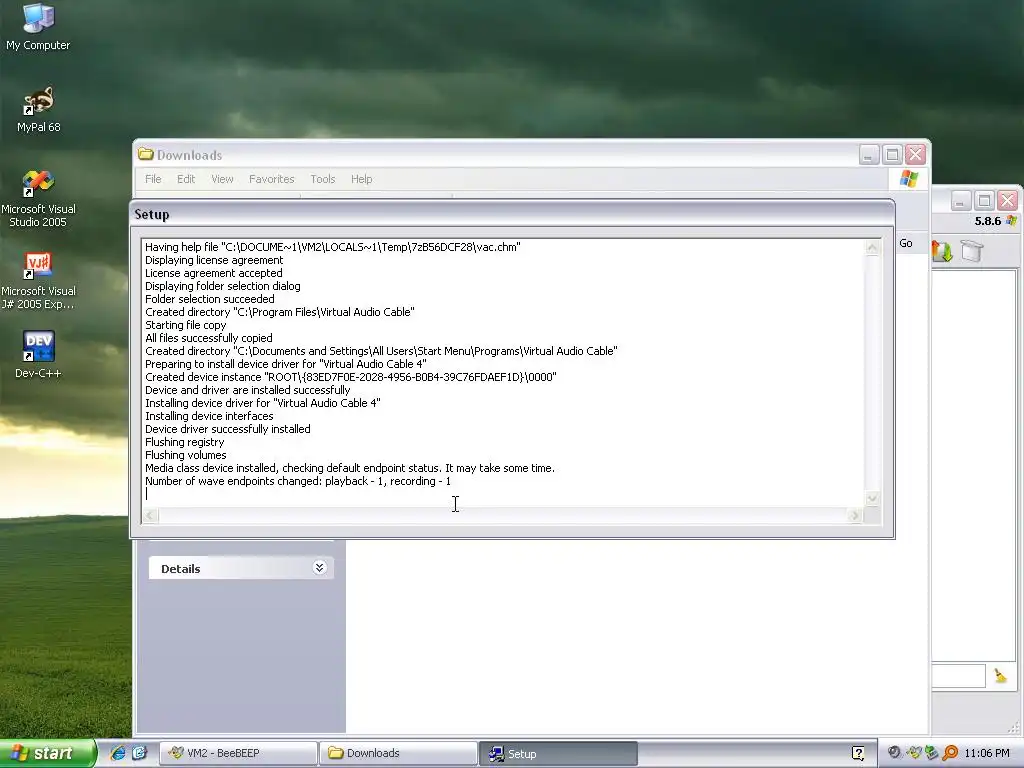Click the Go button in Downloads address bar

point(906,243)
